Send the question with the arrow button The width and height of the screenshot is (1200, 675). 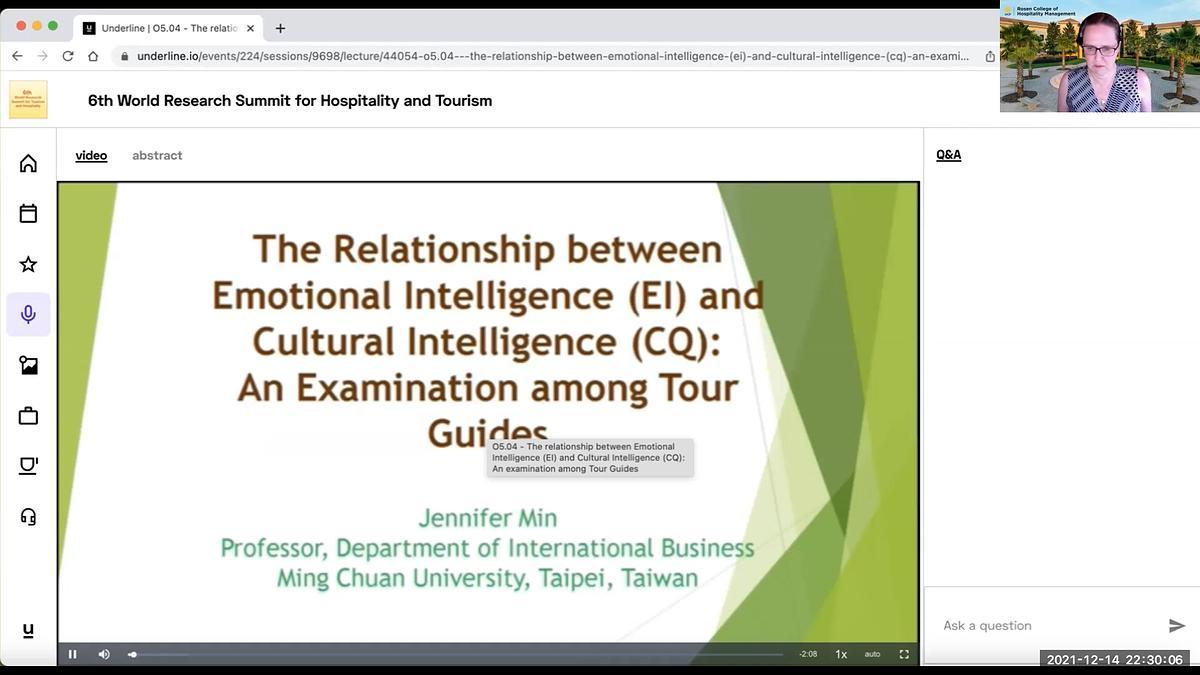tap(1176, 626)
